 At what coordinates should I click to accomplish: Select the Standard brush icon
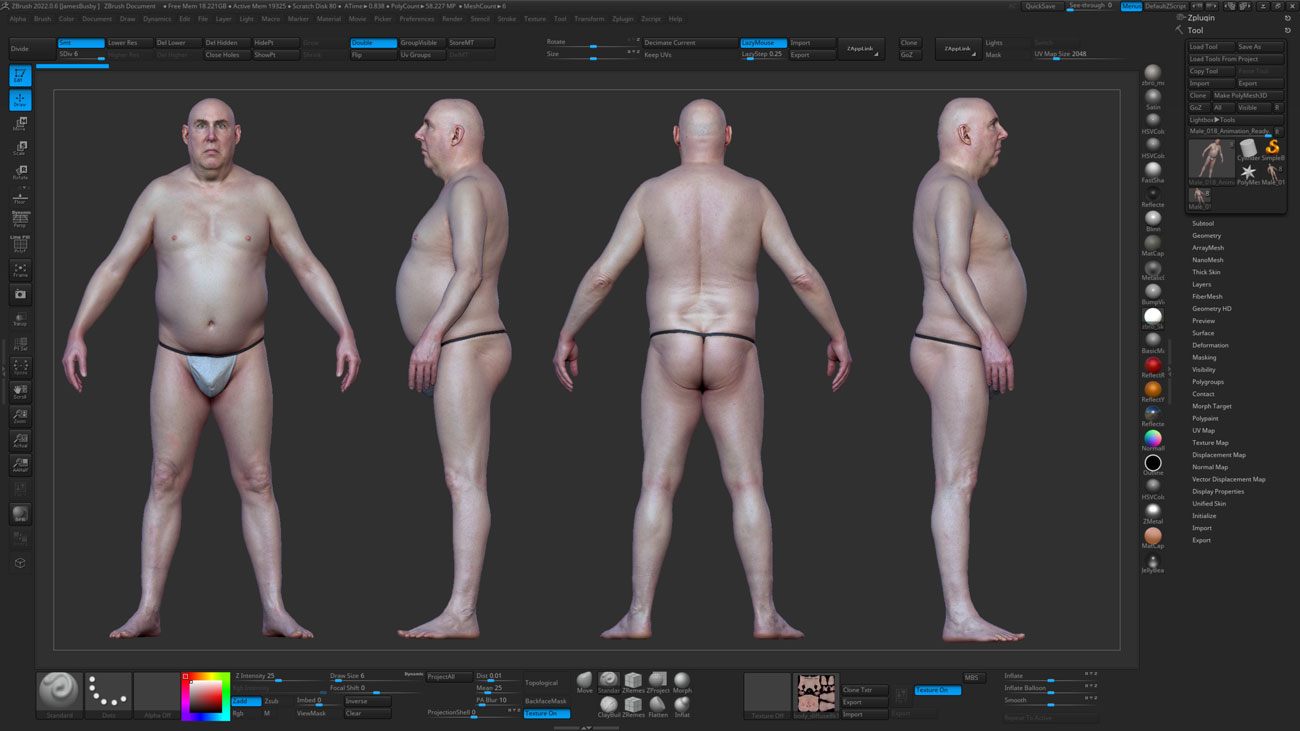tap(58, 690)
